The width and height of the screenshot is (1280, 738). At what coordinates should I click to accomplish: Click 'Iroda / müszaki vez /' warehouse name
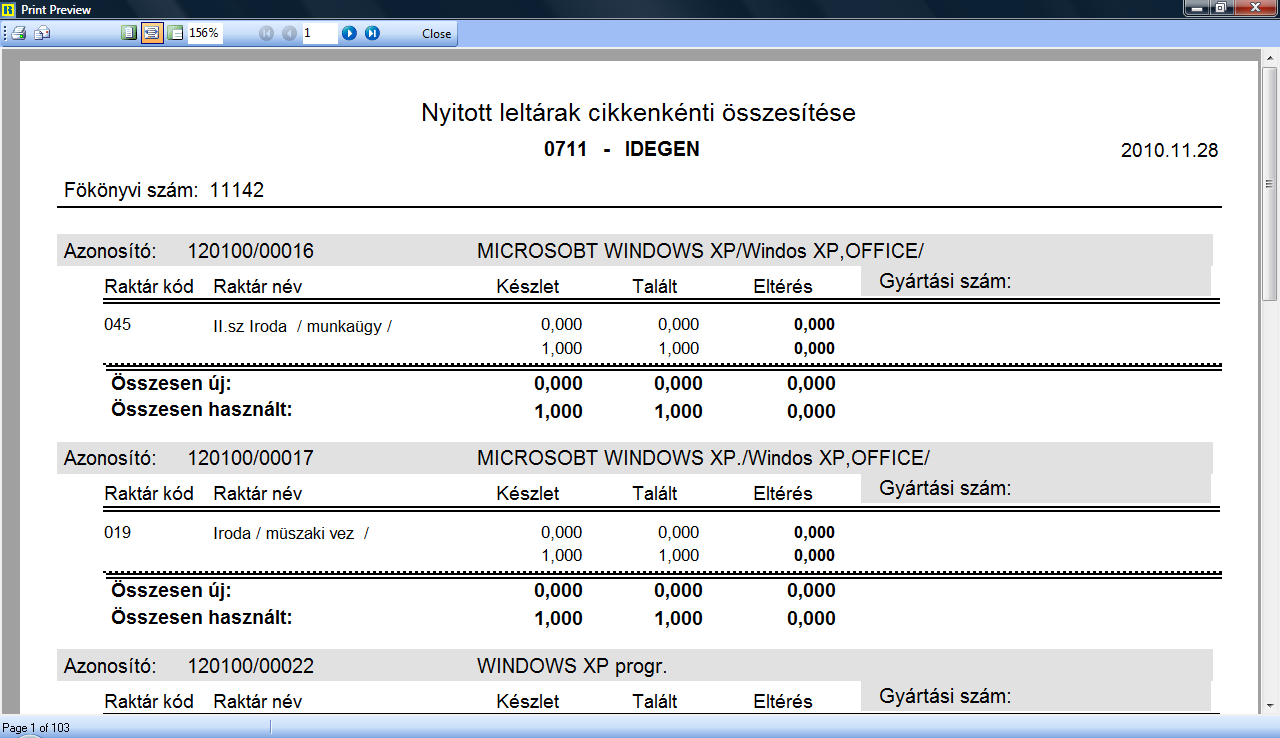tap(291, 533)
